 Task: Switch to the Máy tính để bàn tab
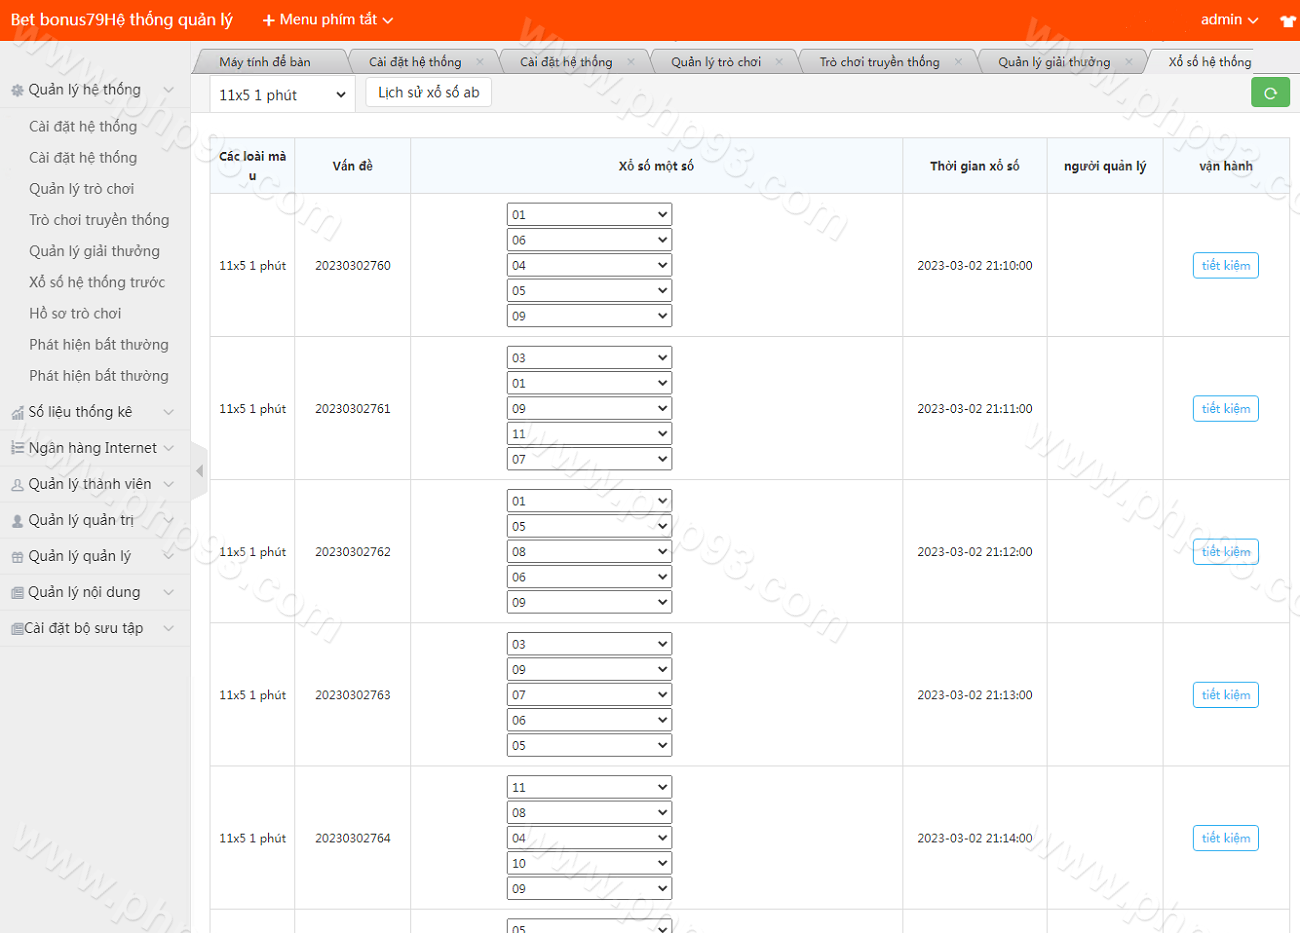click(x=265, y=62)
